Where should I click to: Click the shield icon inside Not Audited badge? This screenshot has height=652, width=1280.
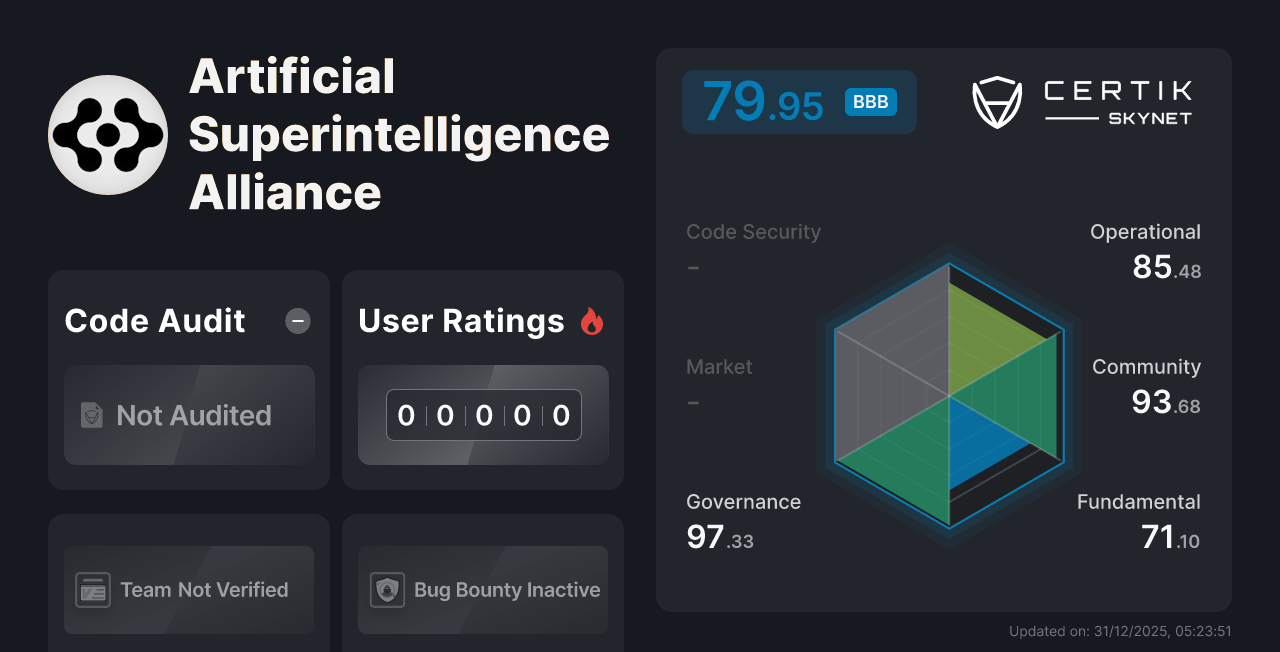tap(91, 415)
